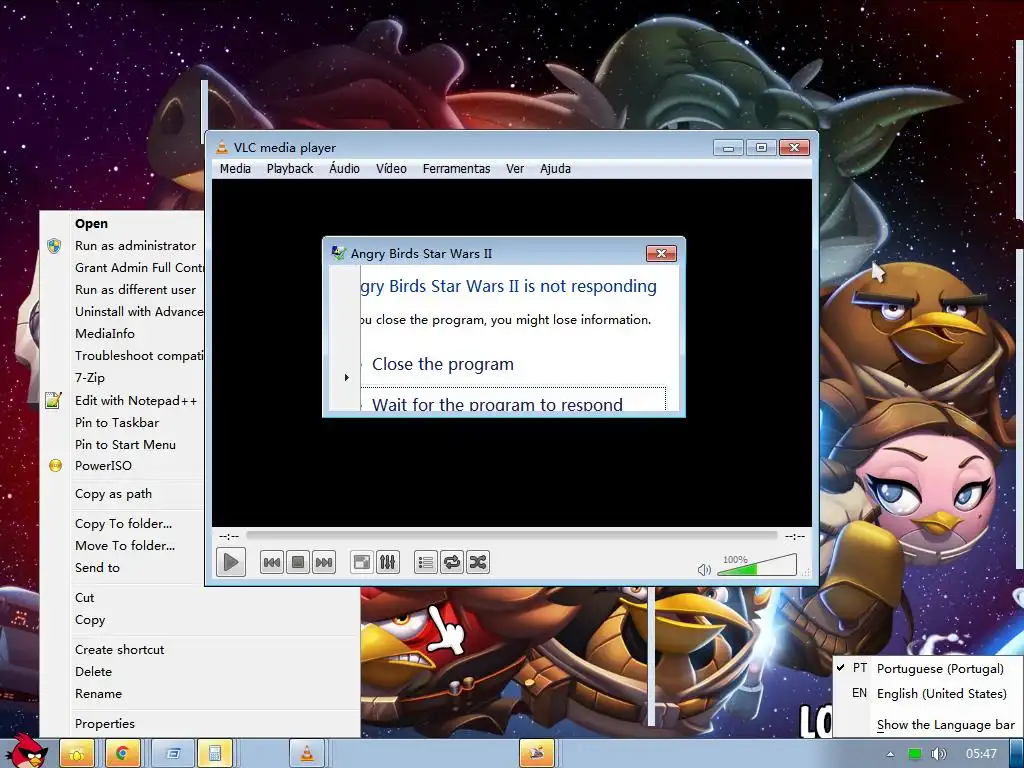Click Show the Language bar
Viewport: 1024px width, 768px height.
(x=946, y=725)
